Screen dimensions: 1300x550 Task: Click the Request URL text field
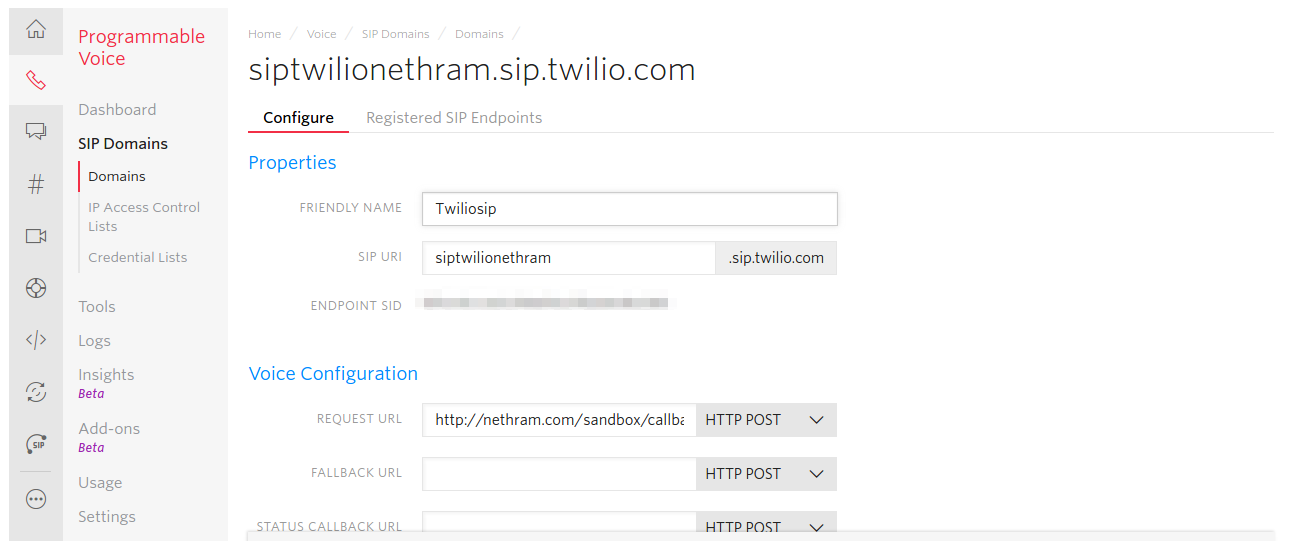coord(559,420)
